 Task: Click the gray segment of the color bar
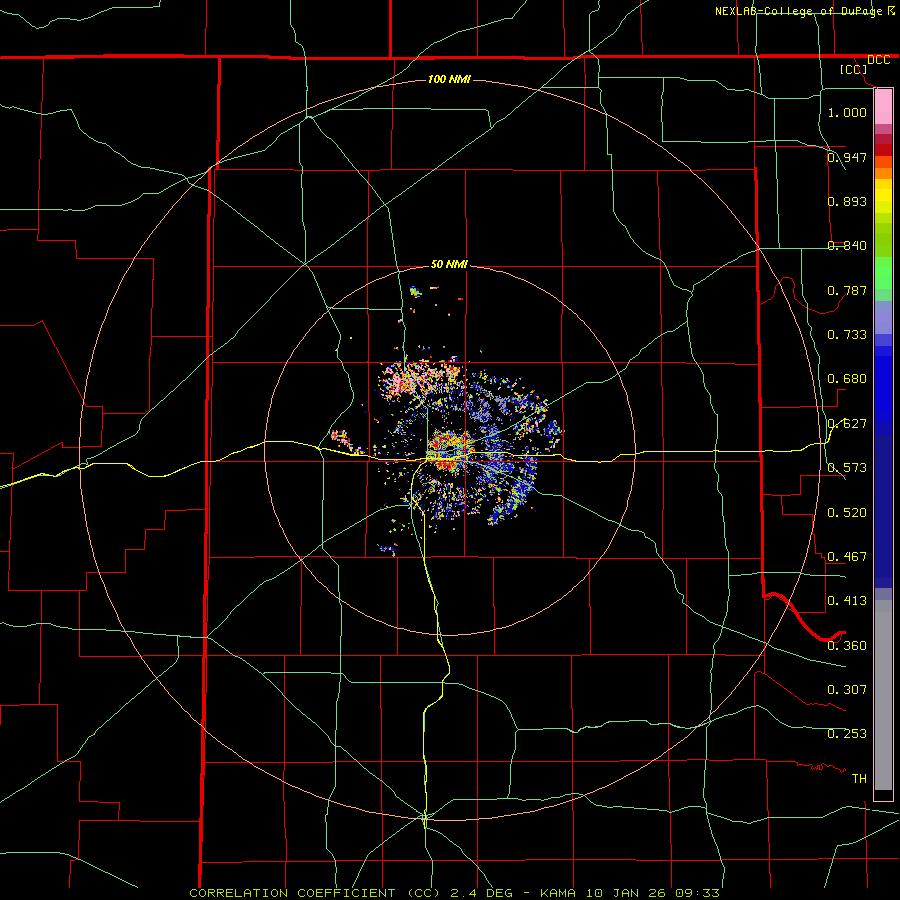(x=883, y=695)
